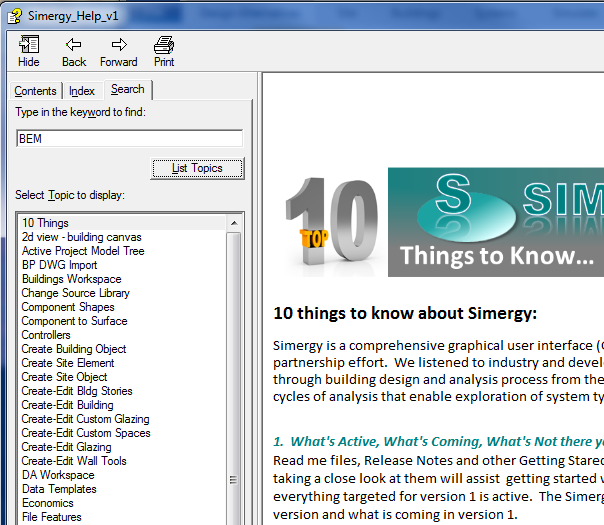The image size is (604, 525).
Task: Choose the 'Buildings Workspace' topic
Action: (x=71, y=279)
